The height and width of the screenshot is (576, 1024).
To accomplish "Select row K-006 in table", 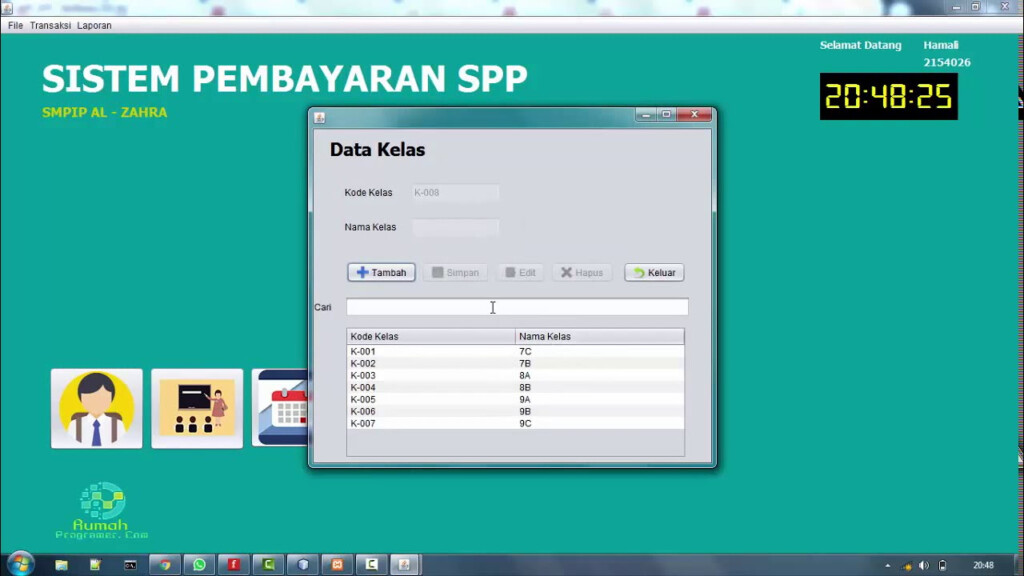I will tap(515, 411).
